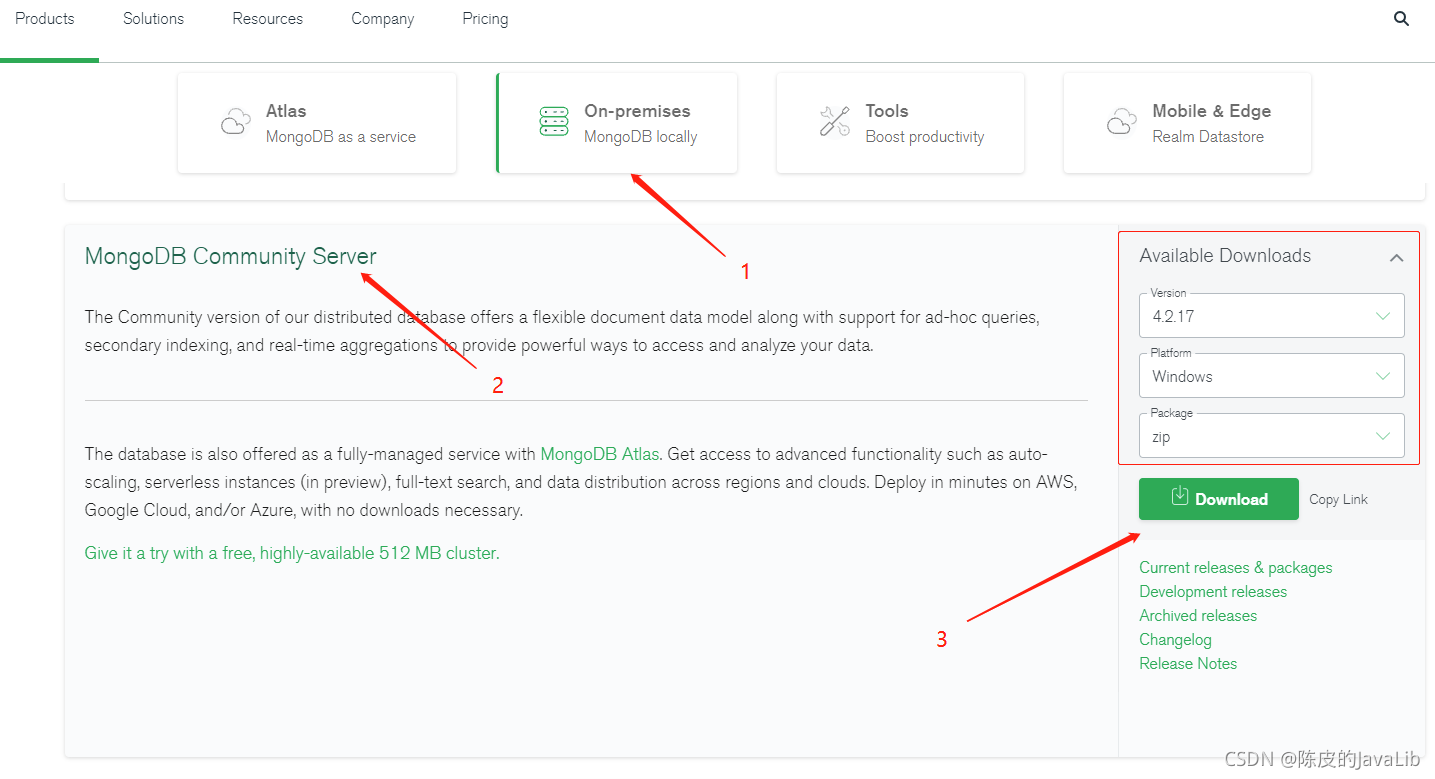The height and width of the screenshot is (779, 1435).
Task: Open the Package zip dropdown
Action: coord(1271,436)
